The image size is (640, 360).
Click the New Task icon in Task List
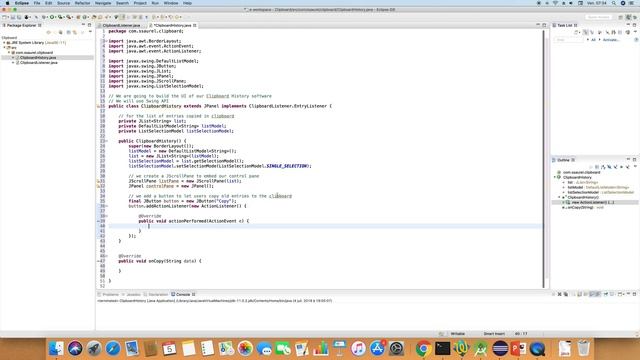click(576, 32)
